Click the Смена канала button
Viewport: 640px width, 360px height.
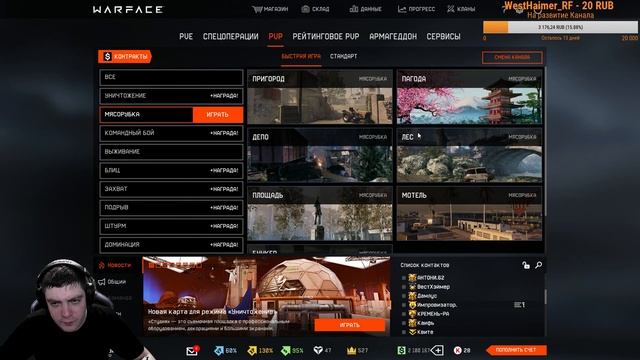click(x=512, y=58)
